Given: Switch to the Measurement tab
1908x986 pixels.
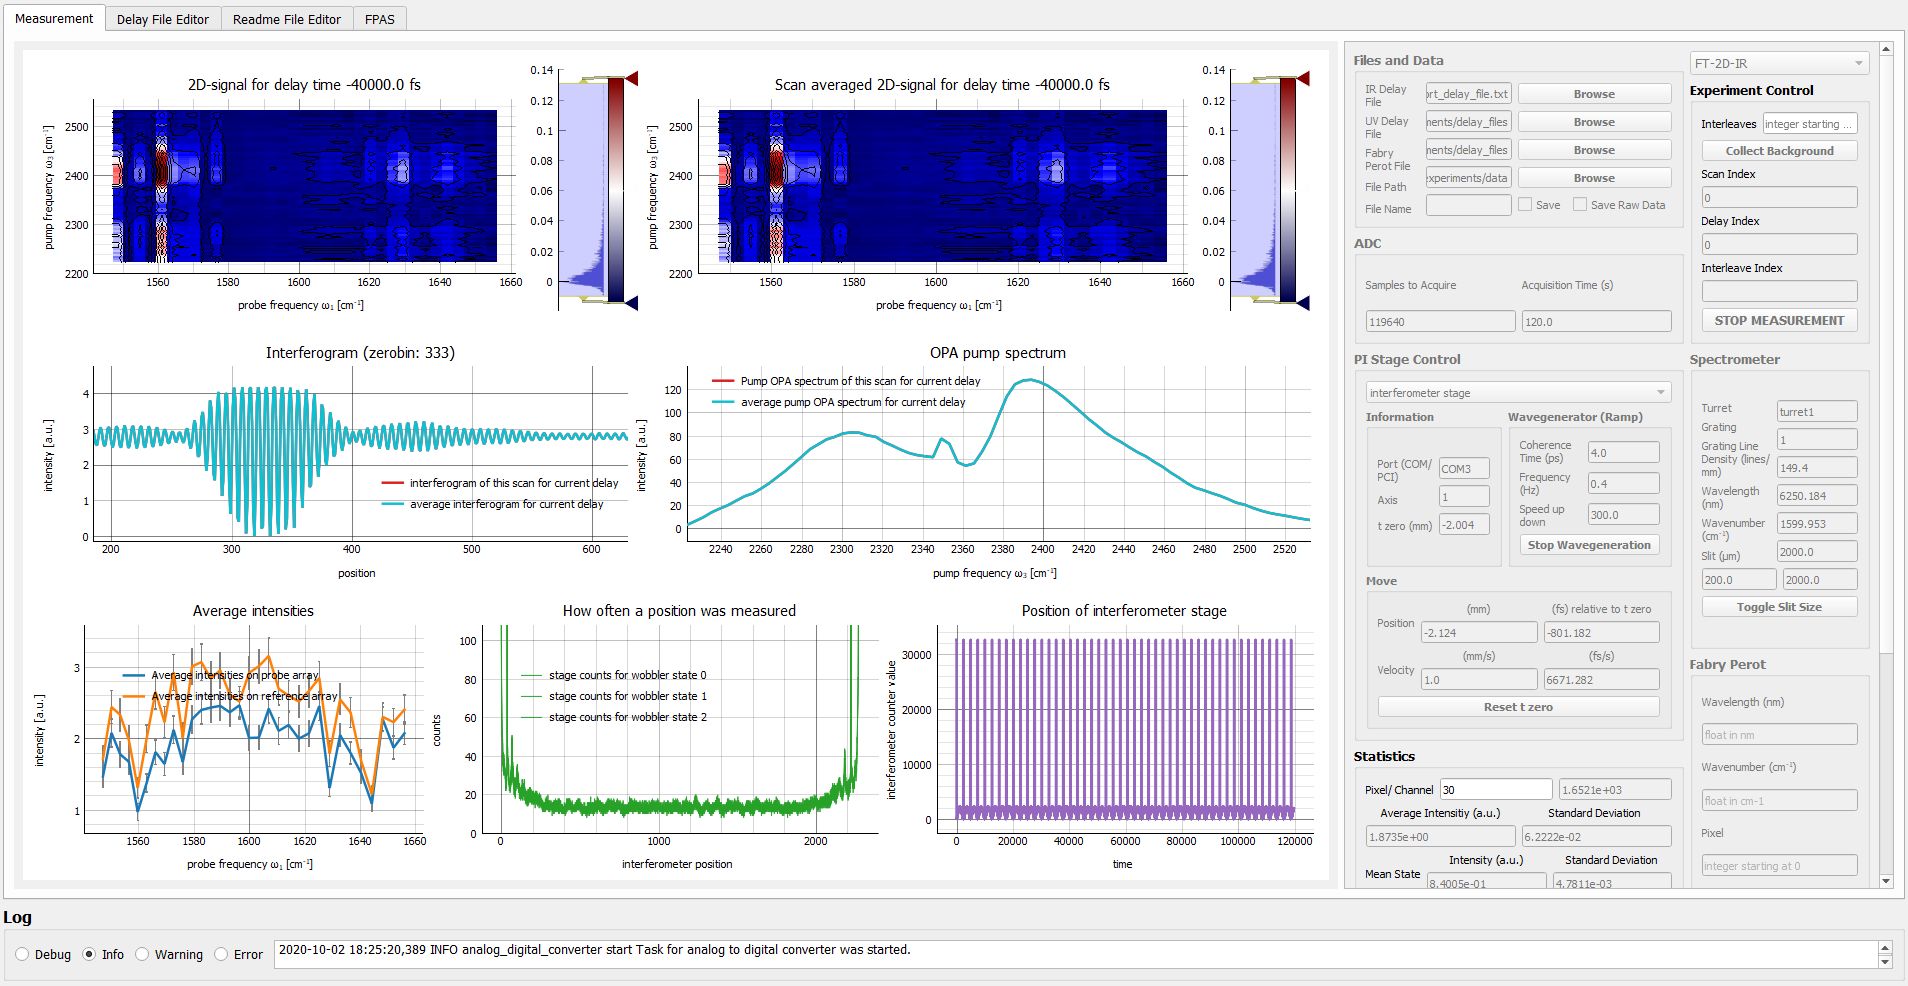Looking at the screenshot, I should coord(54,18).
